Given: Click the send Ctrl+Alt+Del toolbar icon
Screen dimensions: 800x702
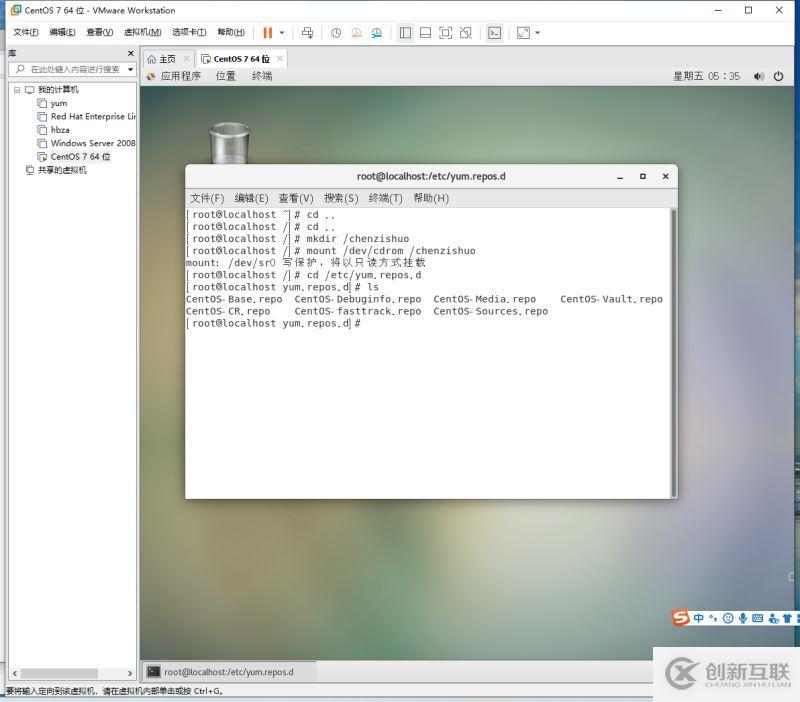Looking at the screenshot, I should coord(307,33).
